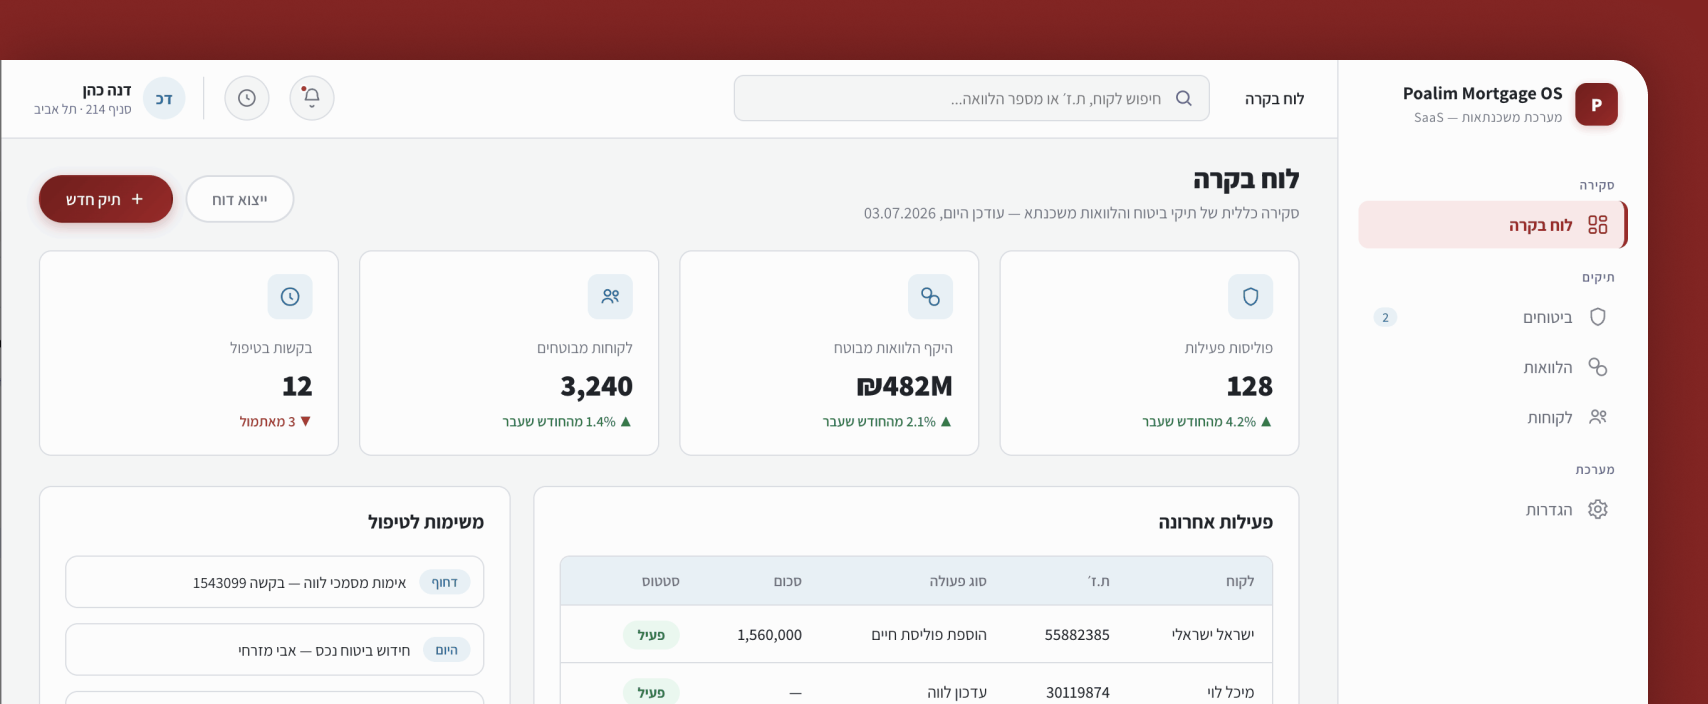The height and width of the screenshot is (704, 1708).
Task: Open הלוואות in the sidebar
Action: [x=1493, y=367]
